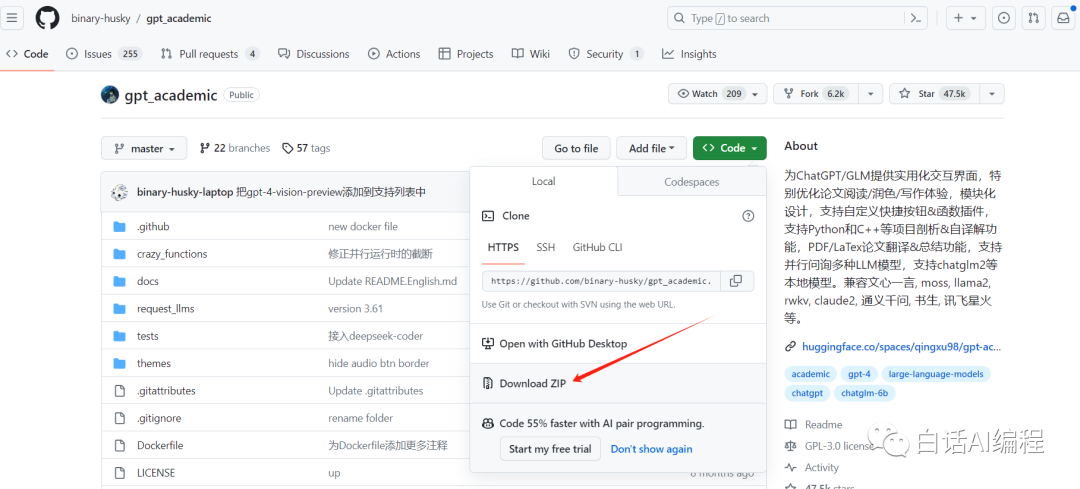The image size is (1080, 489).
Task: Go to GitHub home via Octocat logo
Action: [48, 19]
